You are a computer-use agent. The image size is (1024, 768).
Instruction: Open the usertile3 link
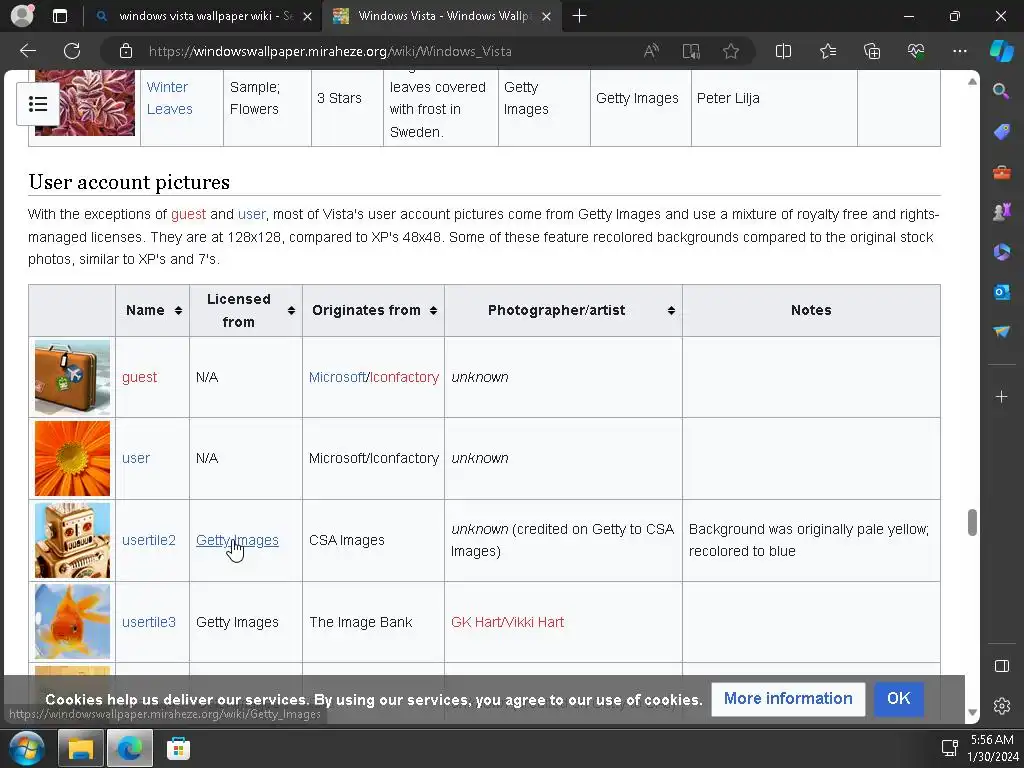(148, 622)
